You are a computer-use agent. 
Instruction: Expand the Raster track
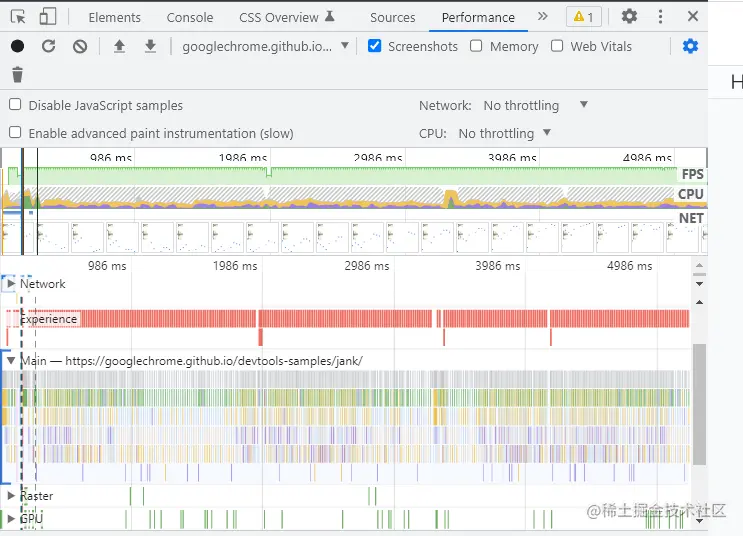[11, 495]
